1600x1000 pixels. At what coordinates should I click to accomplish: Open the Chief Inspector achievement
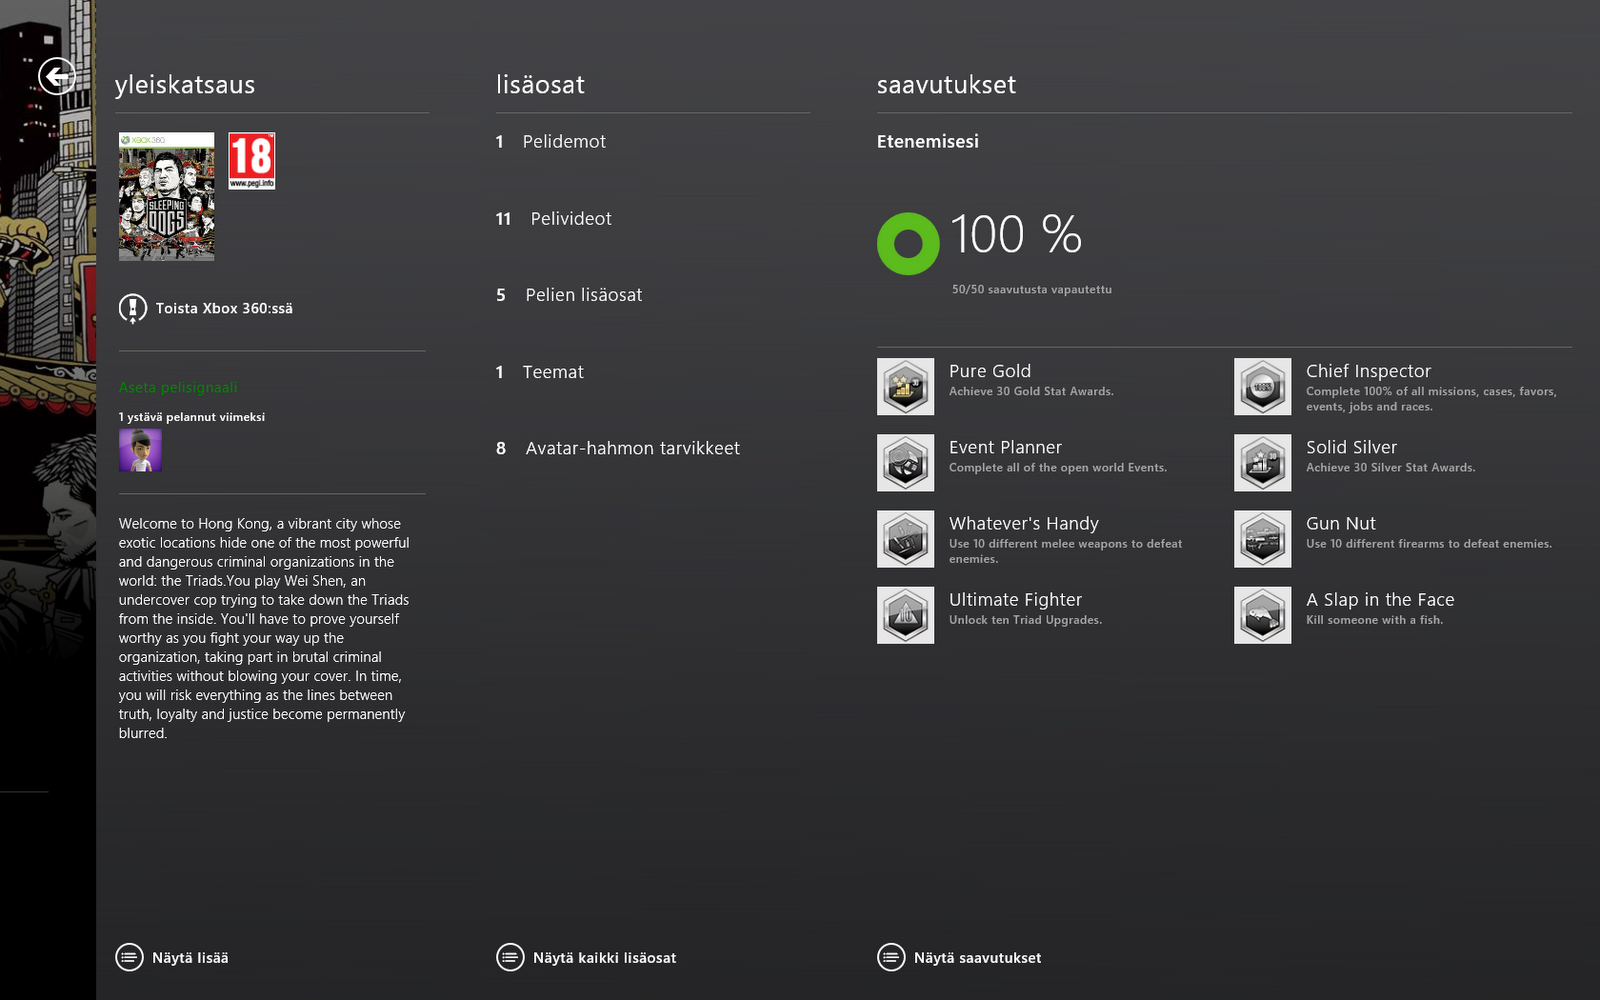[1431, 387]
